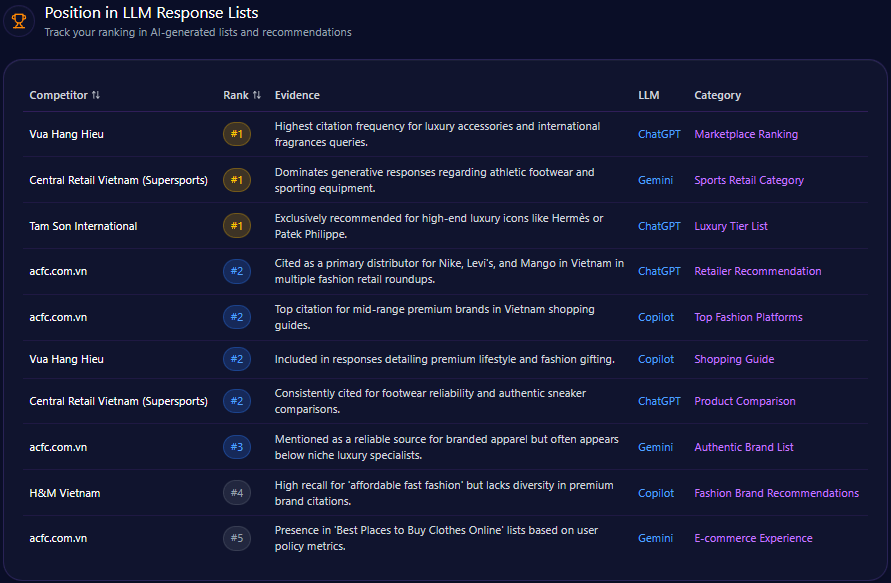
Task: Click the trophy icon beside the title
Action: pyautogui.click(x=19, y=21)
